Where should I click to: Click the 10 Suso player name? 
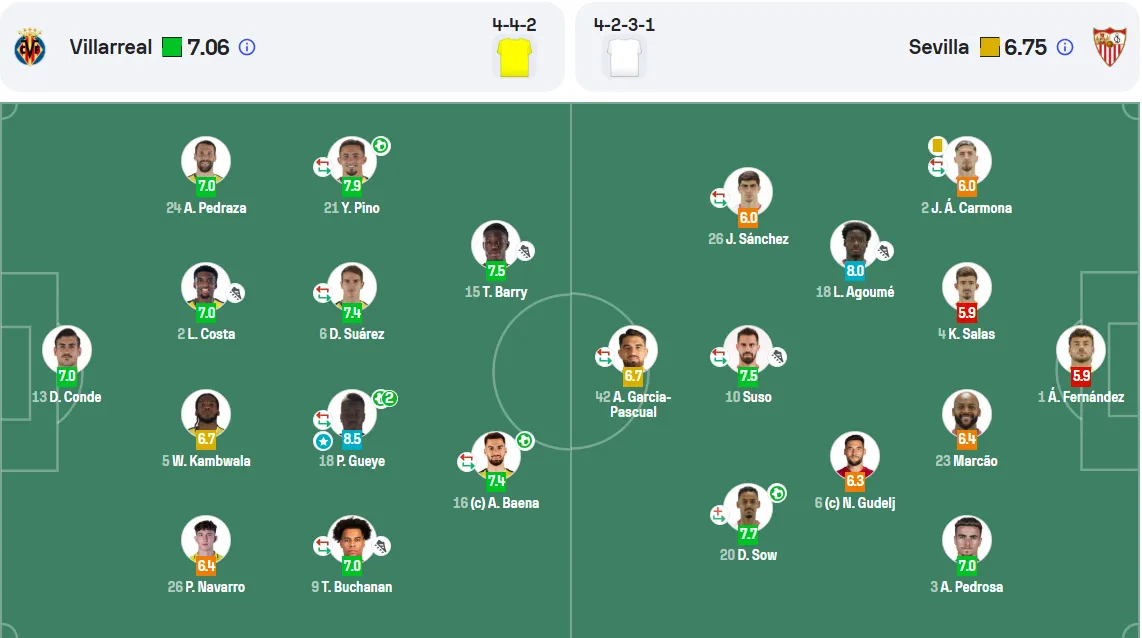pyautogui.click(x=748, y=397)
